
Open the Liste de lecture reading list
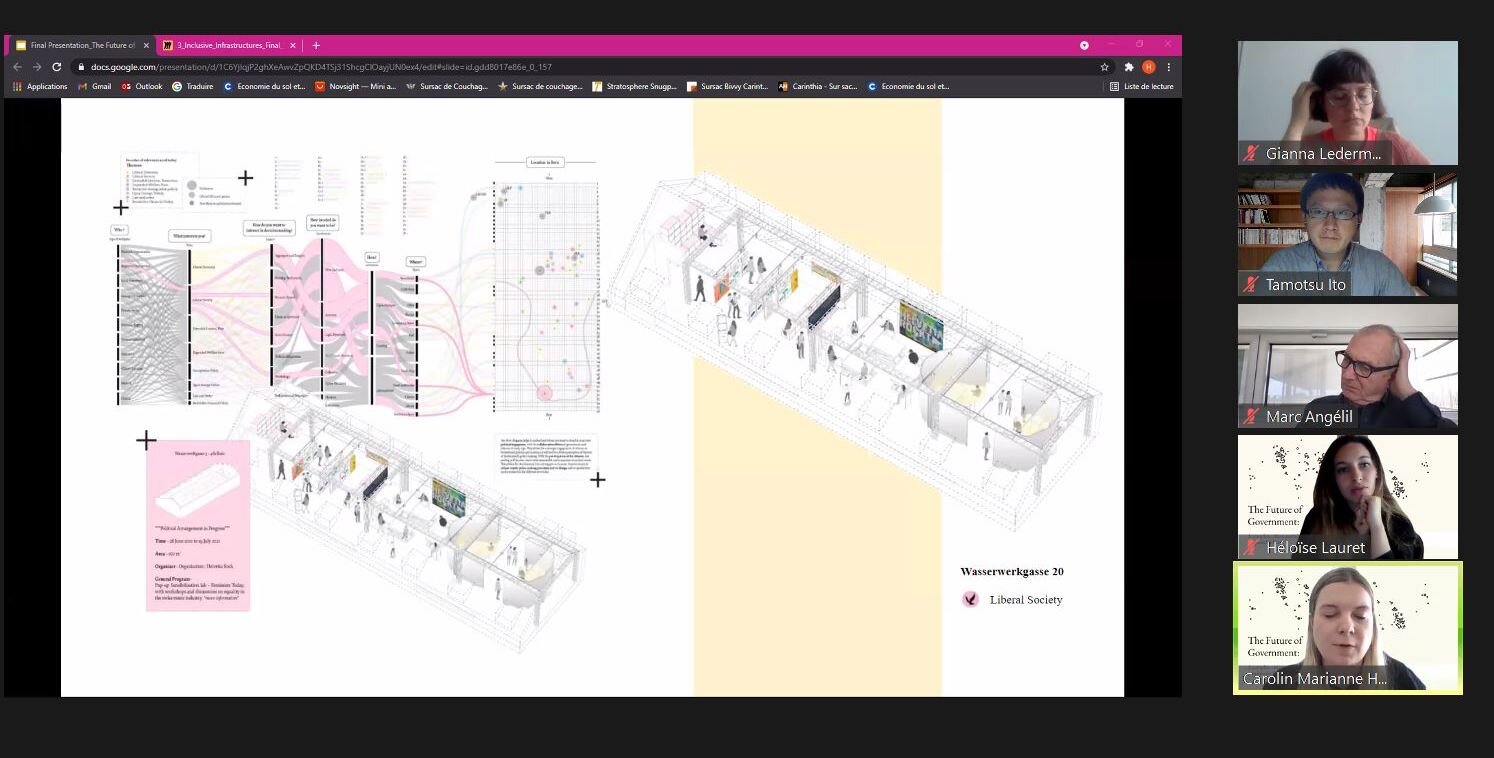[1141, 87]
